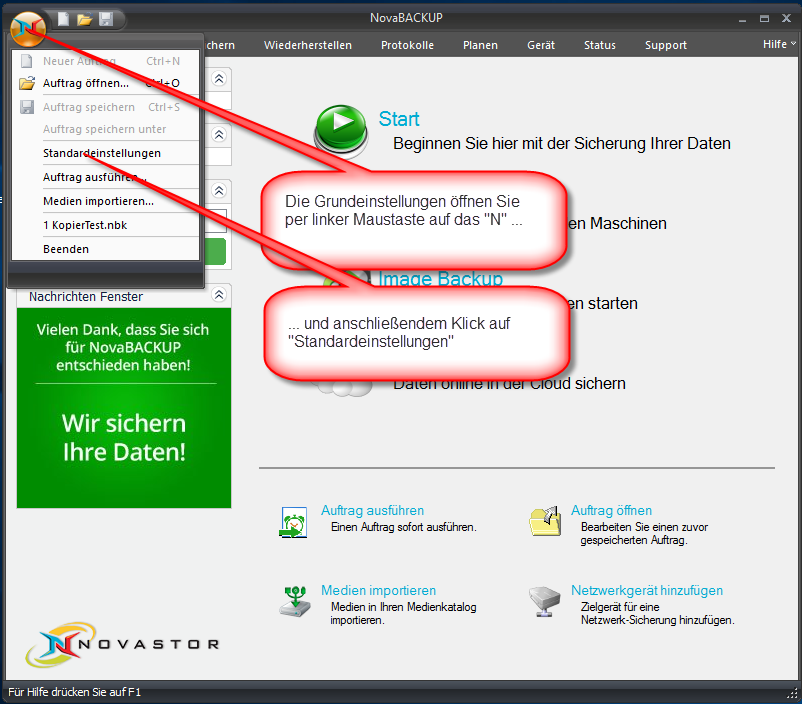Image resolution: width=802 pixels, height=704 pixels.
Task: Click the Auftrag öffnen folder icon
Action: (544, 521)
